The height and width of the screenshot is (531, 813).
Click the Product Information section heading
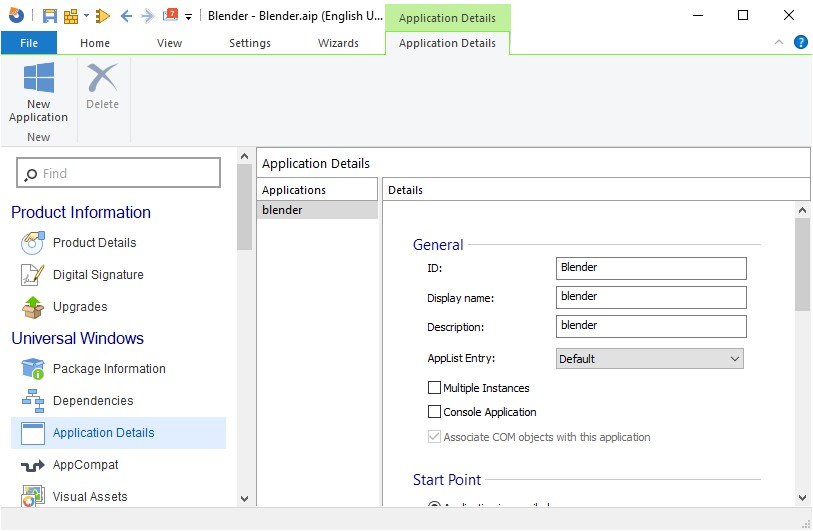click(81, 212)
